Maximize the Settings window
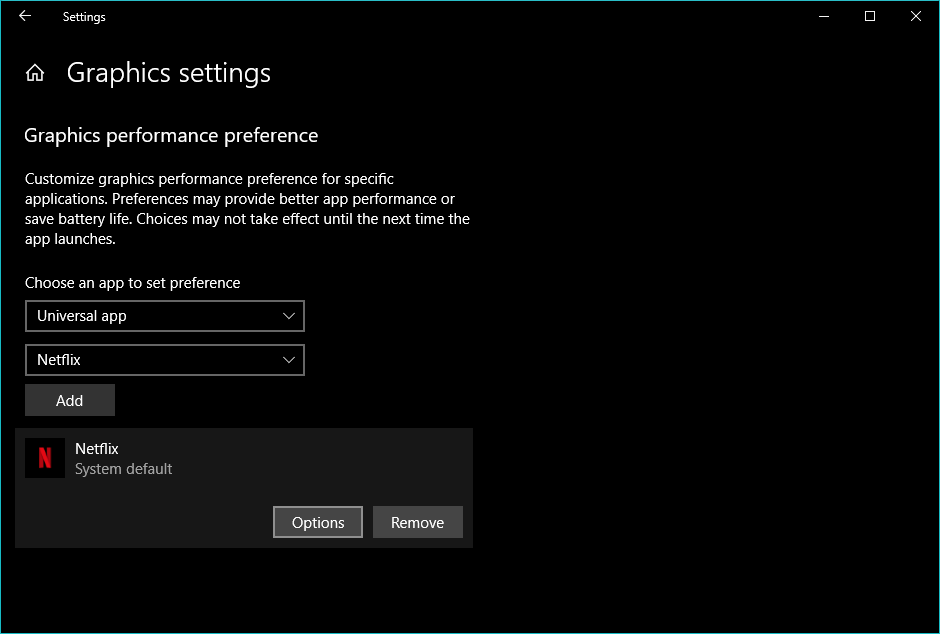Viewport: 940px width, 634px height. [870, 16]
